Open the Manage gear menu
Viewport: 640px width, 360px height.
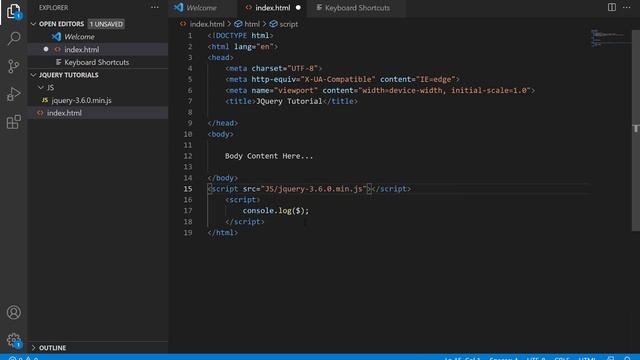(13, 340)
